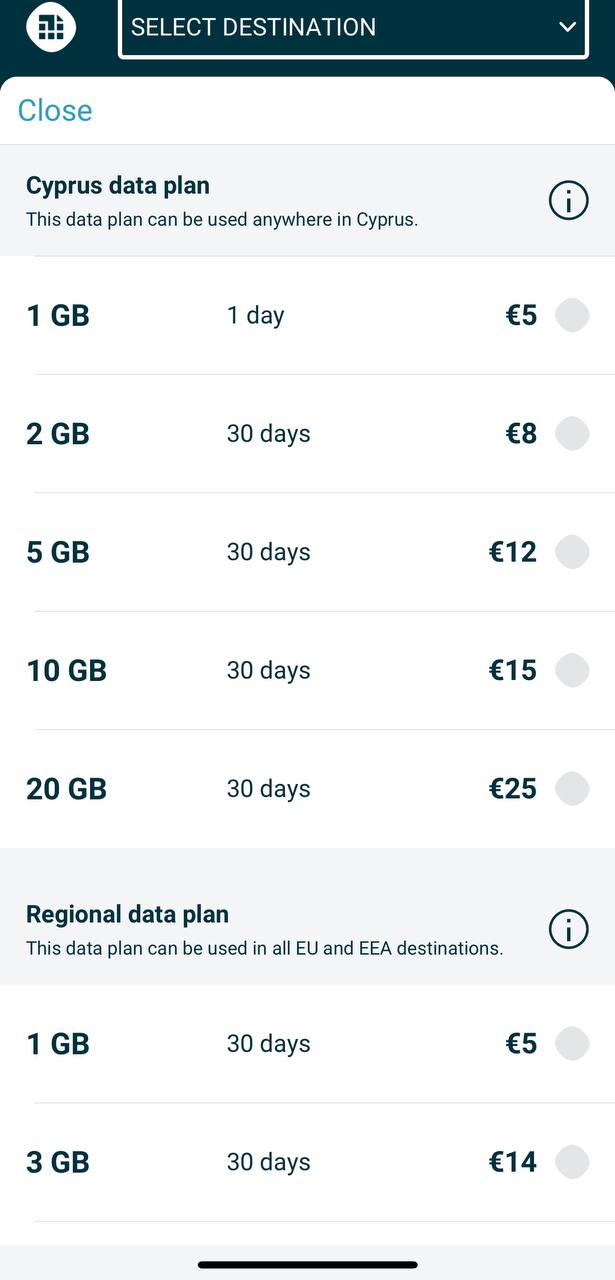Expand the Select Destination dropdown arrow

568,27
